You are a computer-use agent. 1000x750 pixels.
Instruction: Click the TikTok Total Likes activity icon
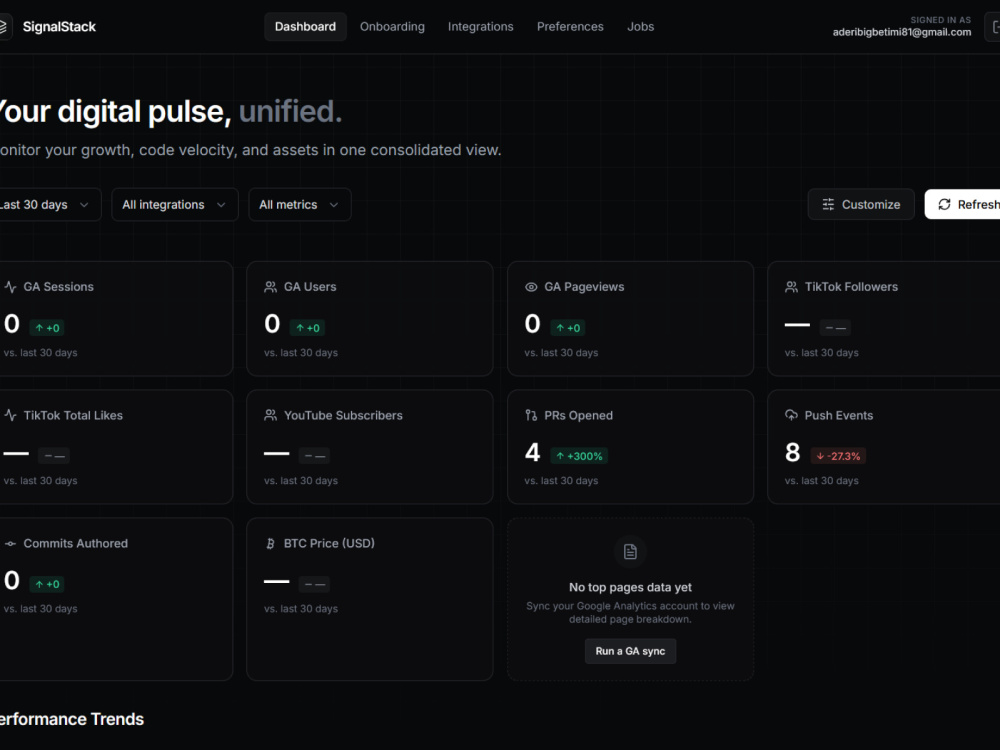point(10,415)
